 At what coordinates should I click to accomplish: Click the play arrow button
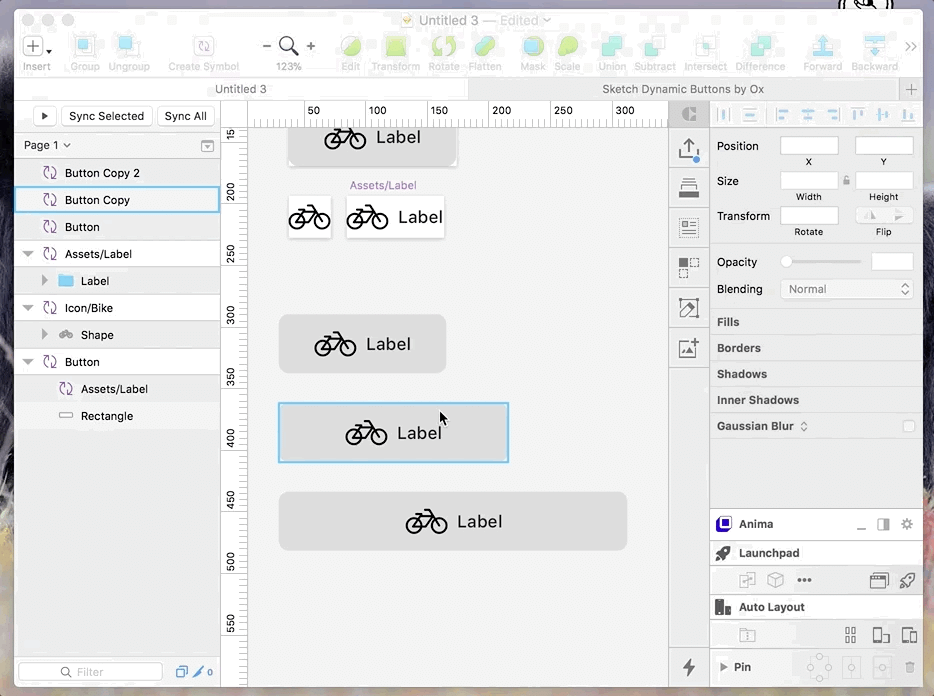point(45,116)
